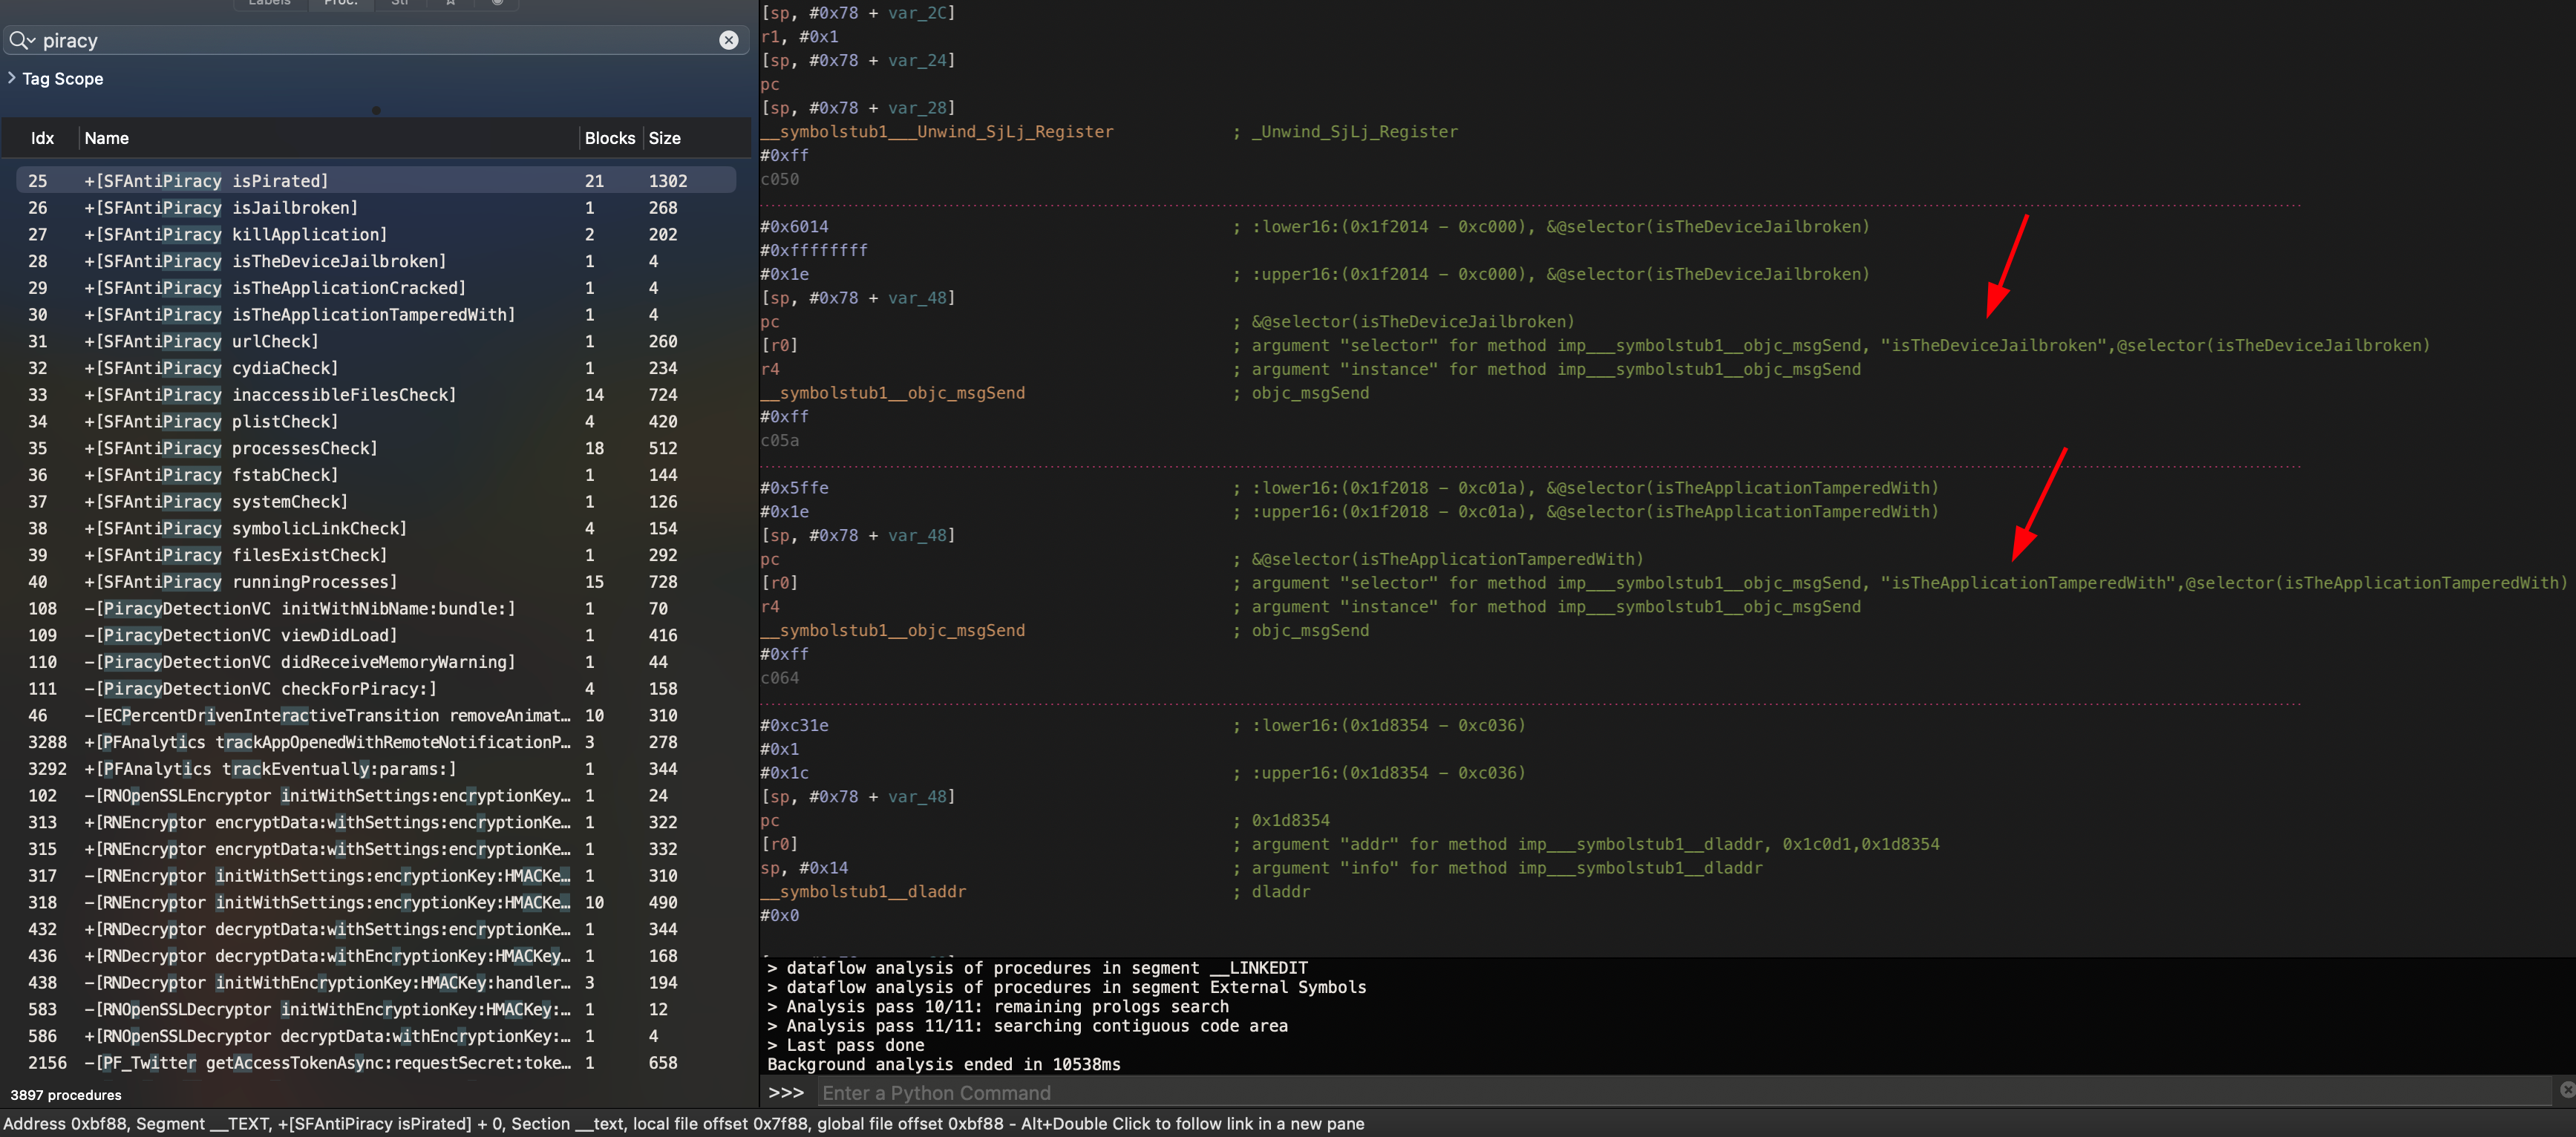
Task: Select +[RNOpenSSLDecryptor decryptData: row 586
Action: pos(376,1036)
